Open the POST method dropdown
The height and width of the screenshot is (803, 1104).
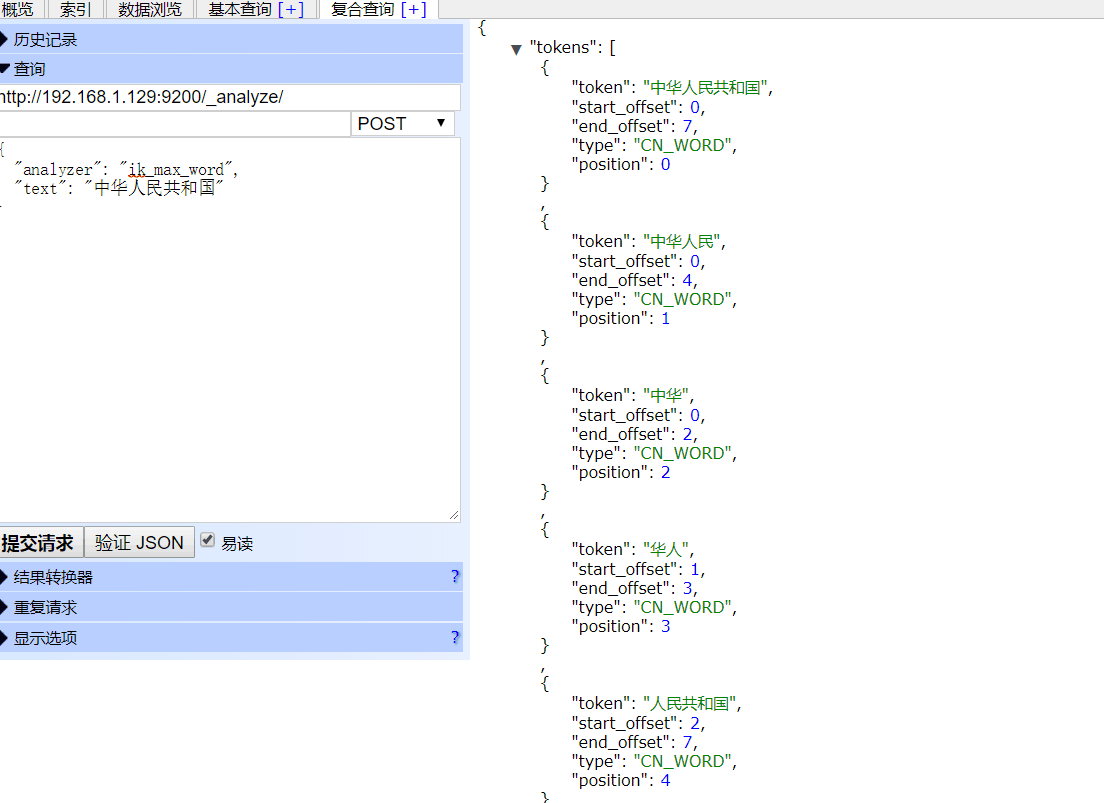[x=402, y=123]
